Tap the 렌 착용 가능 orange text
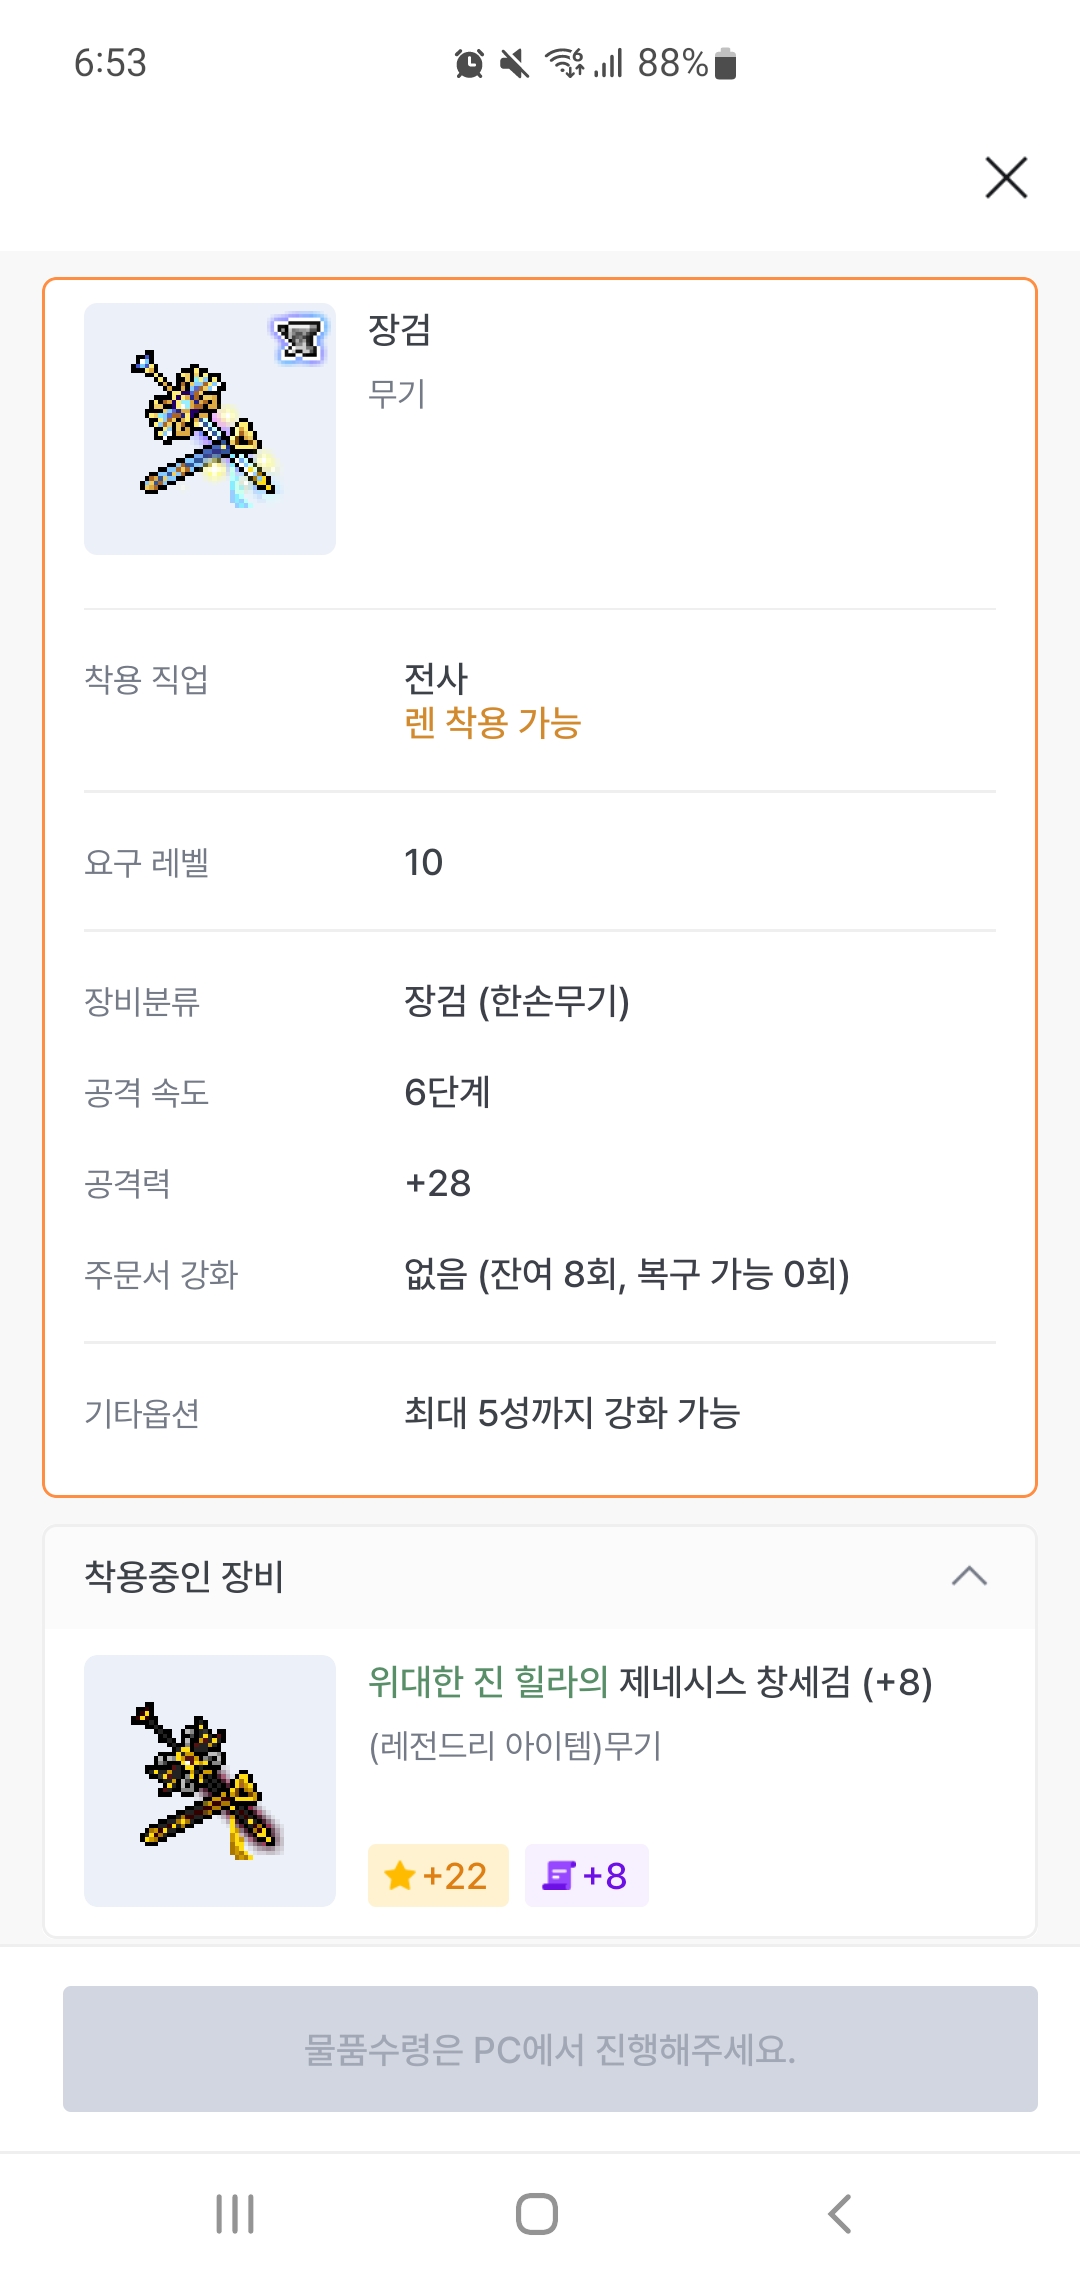 (x=492, y=723)
